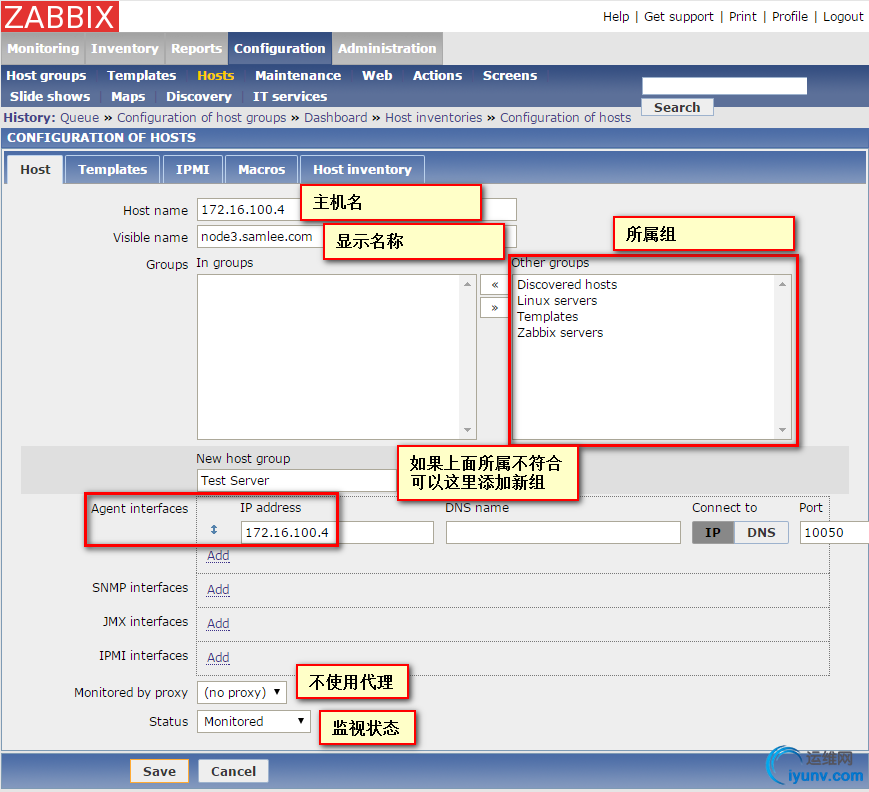Switch to the Templates form tab

click(113, 170)
